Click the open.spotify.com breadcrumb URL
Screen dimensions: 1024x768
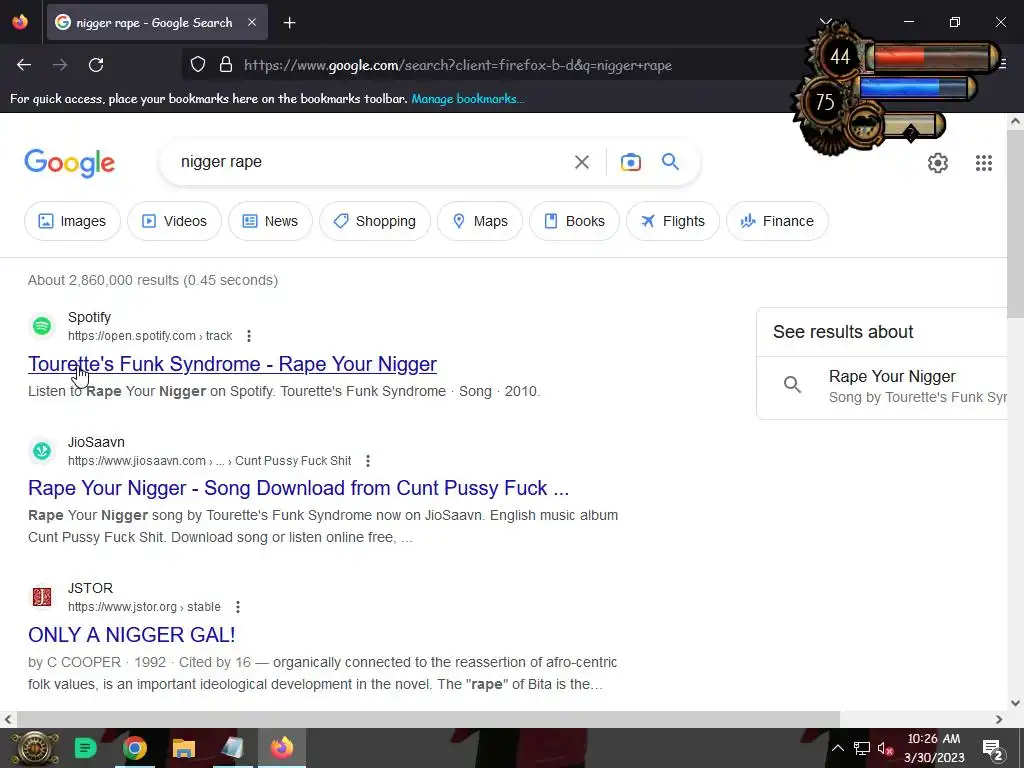pyautogui.click(x=150, y=336)
